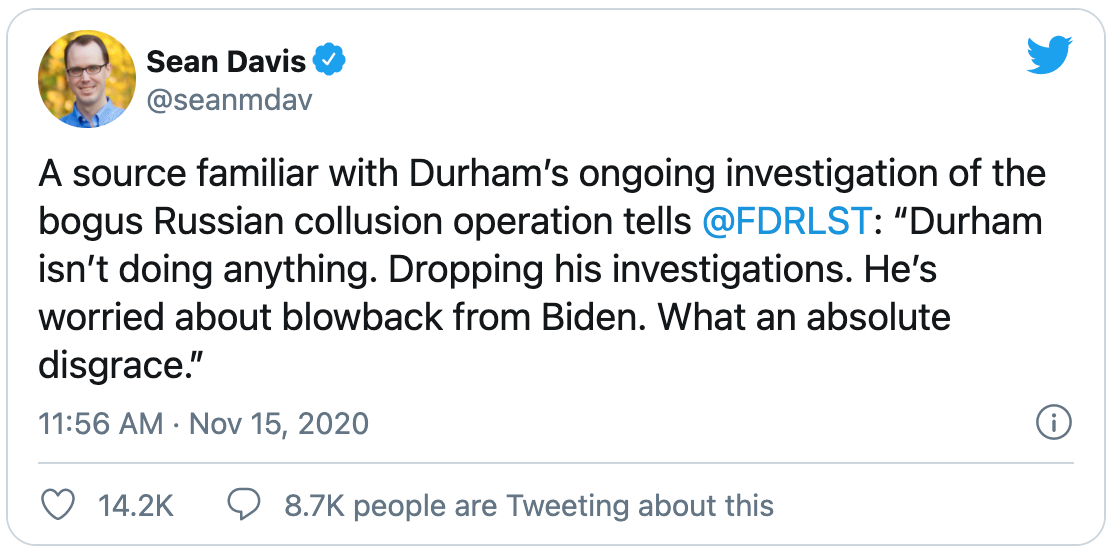This screenshot has height=552, width=1116.
Task: Click the blue verified badge beside Sean Davis
Action: [x=330, y=59]
